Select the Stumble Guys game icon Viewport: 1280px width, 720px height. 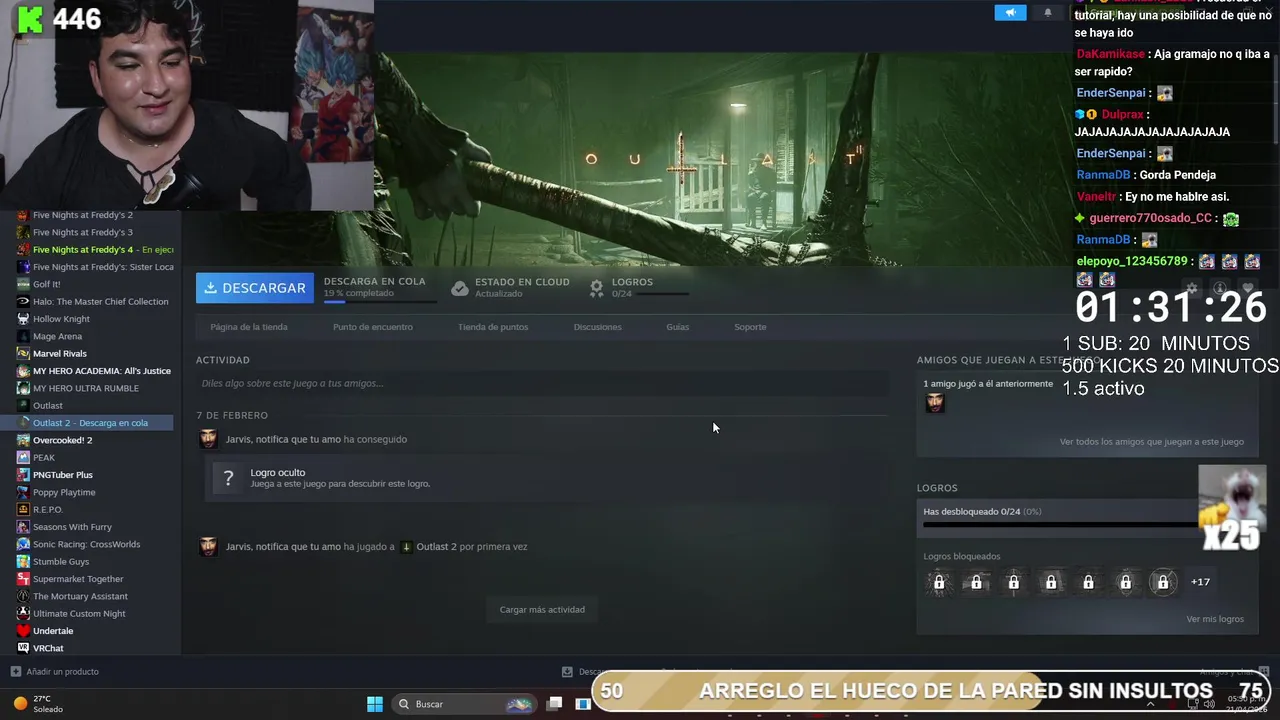coord(24,561)
